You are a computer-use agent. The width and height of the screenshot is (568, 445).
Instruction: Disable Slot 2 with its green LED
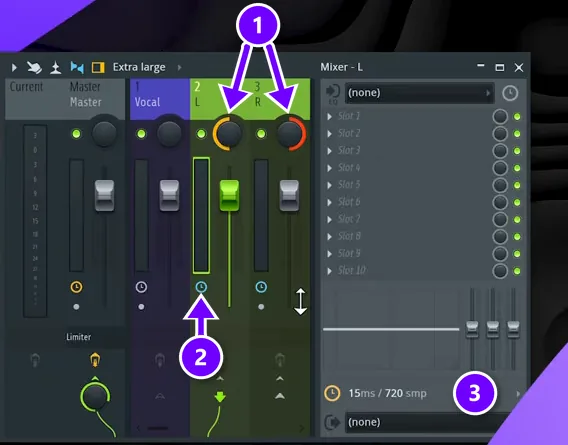517,134
